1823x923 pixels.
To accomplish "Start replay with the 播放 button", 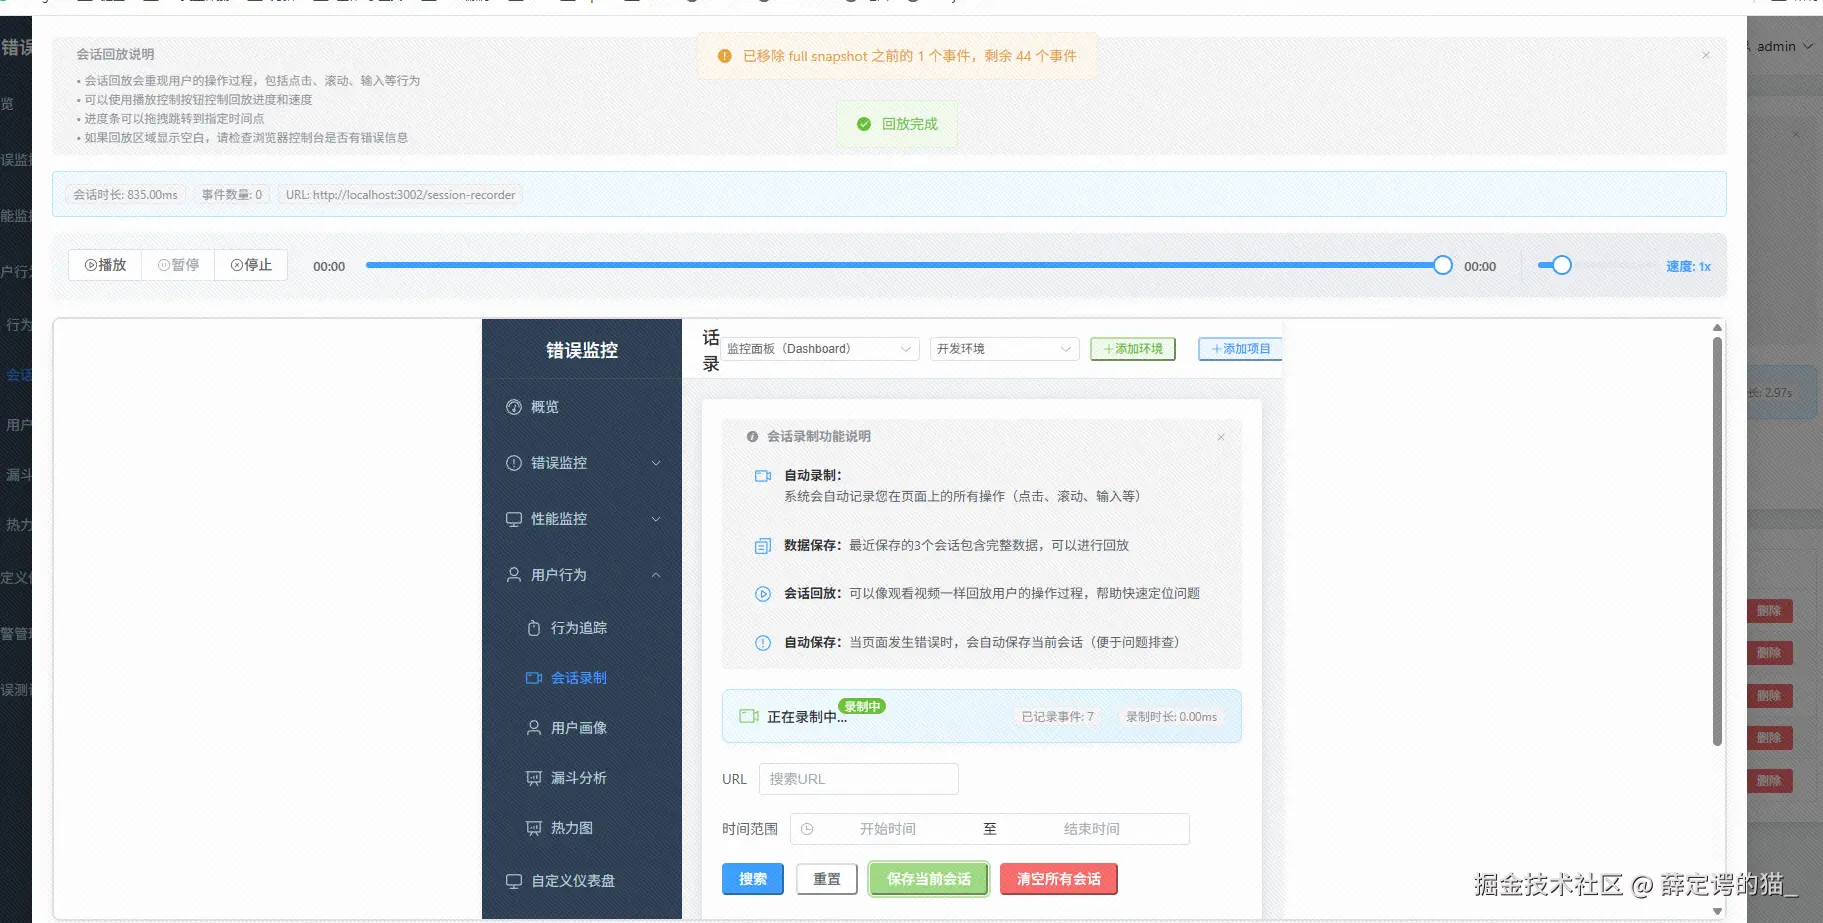I will (105, 265).
